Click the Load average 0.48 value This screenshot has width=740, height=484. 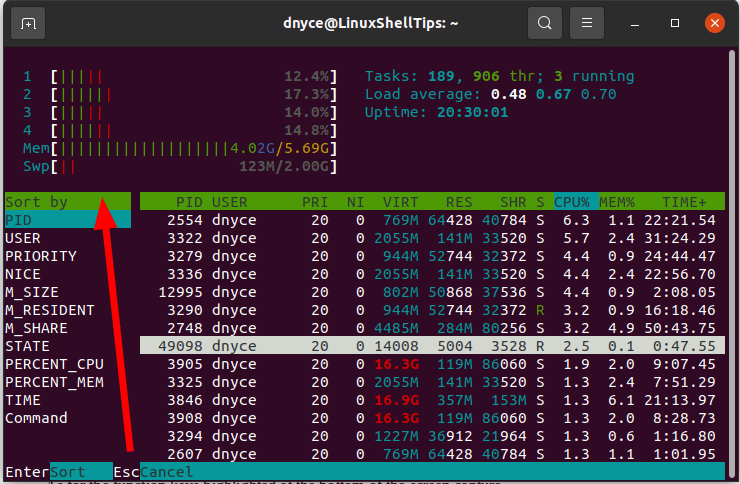pos(508,94)
